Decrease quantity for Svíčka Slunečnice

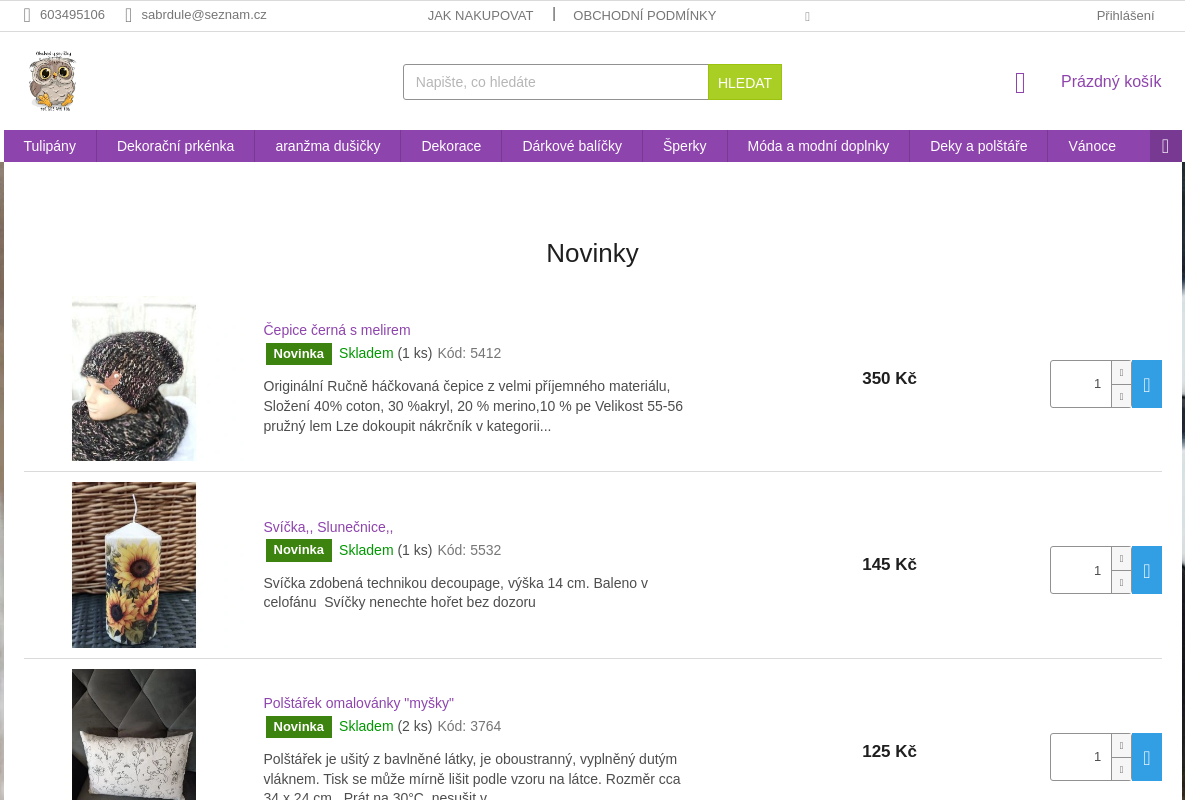click(1121, 582)
